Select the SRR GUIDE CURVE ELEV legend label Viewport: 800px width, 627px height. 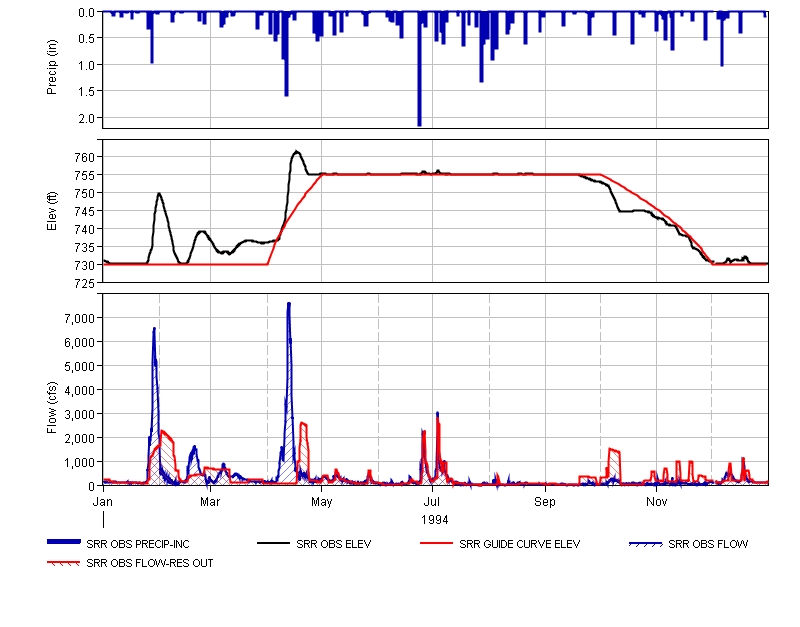pos(519,545)
